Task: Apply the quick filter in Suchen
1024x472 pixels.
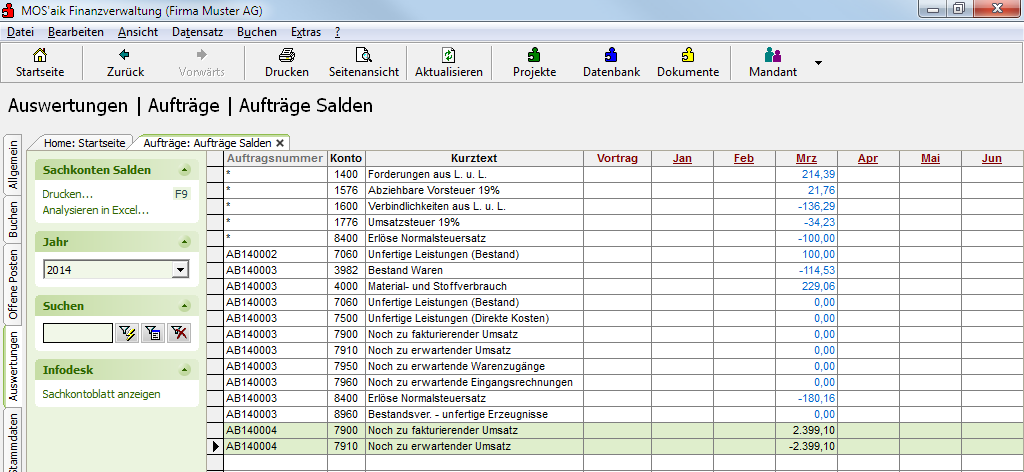Action: point(125,333)
